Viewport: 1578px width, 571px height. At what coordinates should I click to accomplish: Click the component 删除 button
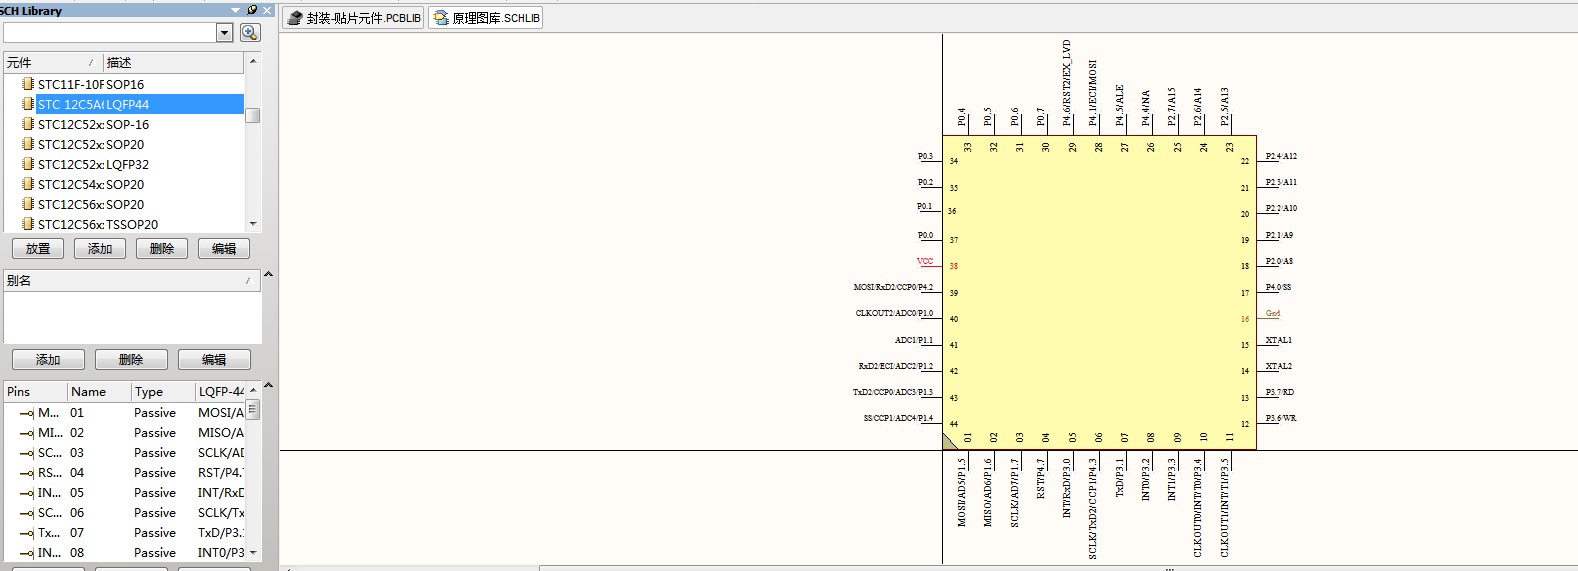[x=162, y=249]
